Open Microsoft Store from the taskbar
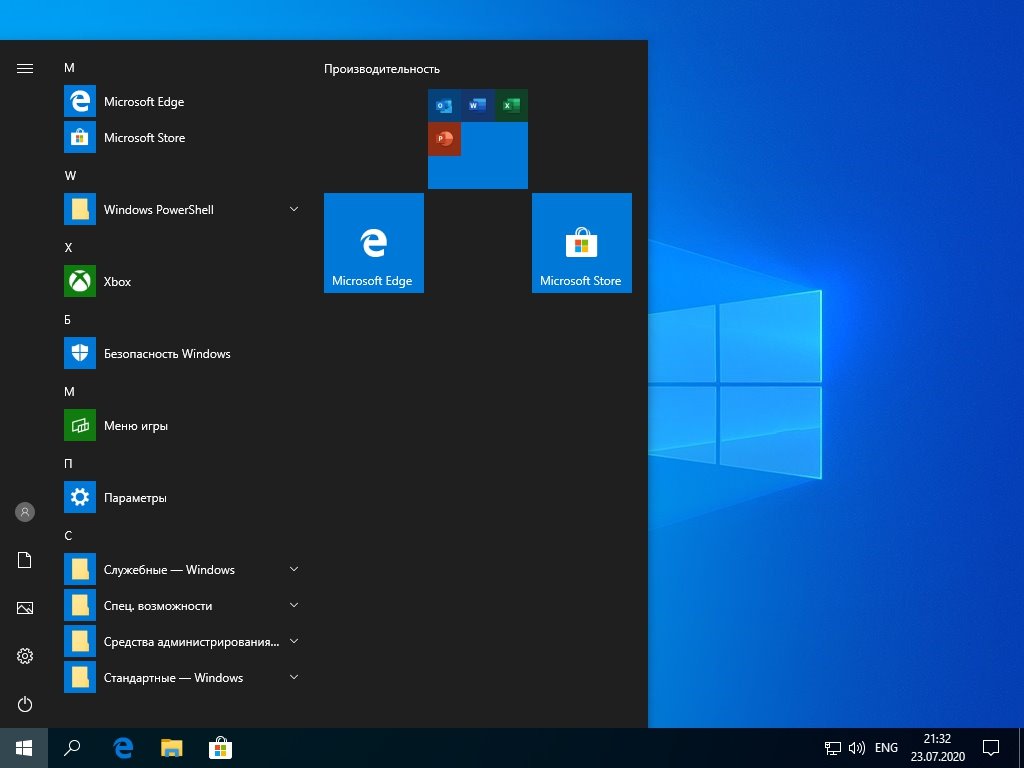This screenshot has width=1024, height=768. 220,748
